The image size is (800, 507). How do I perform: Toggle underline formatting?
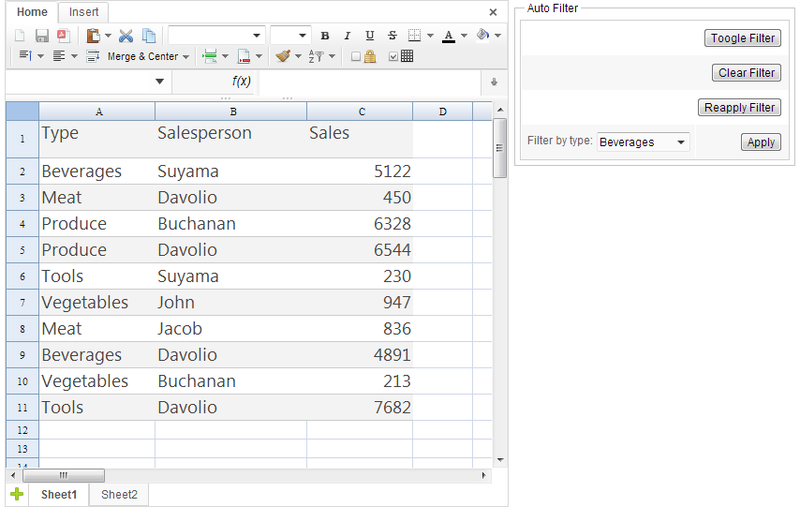[x=370, y=35]
